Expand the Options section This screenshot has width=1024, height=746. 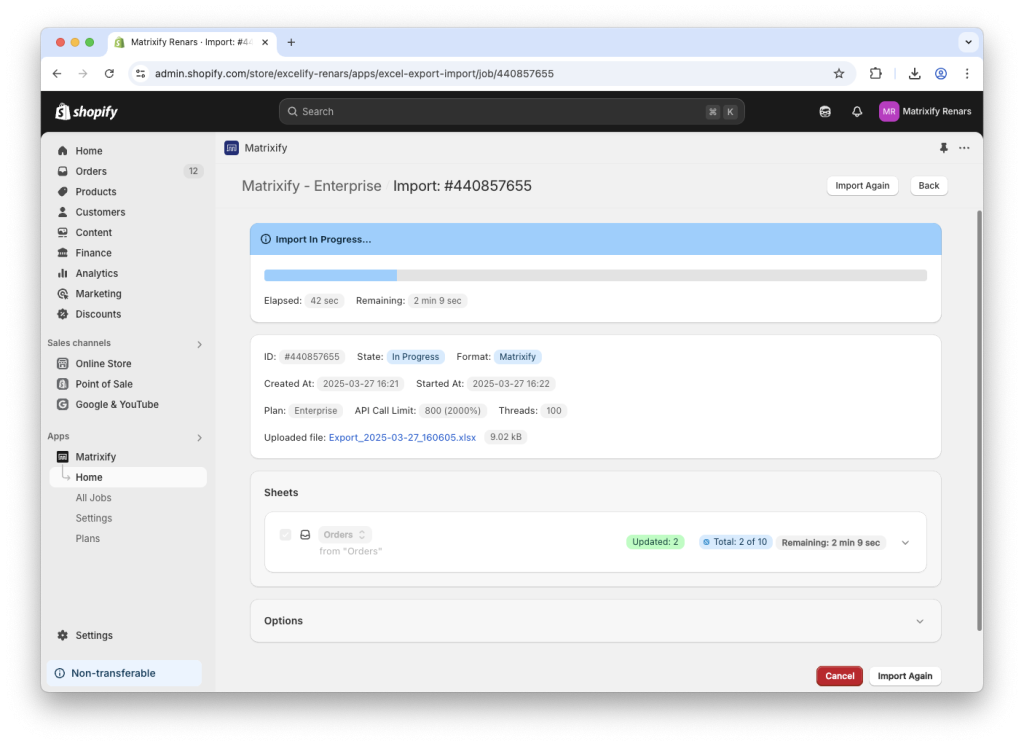(x=919, y=620)
